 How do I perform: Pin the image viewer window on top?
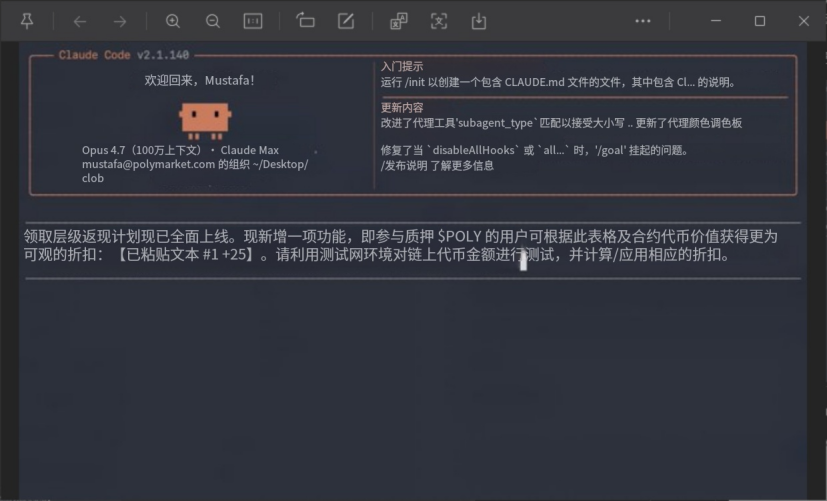click(x=27, y=21)
